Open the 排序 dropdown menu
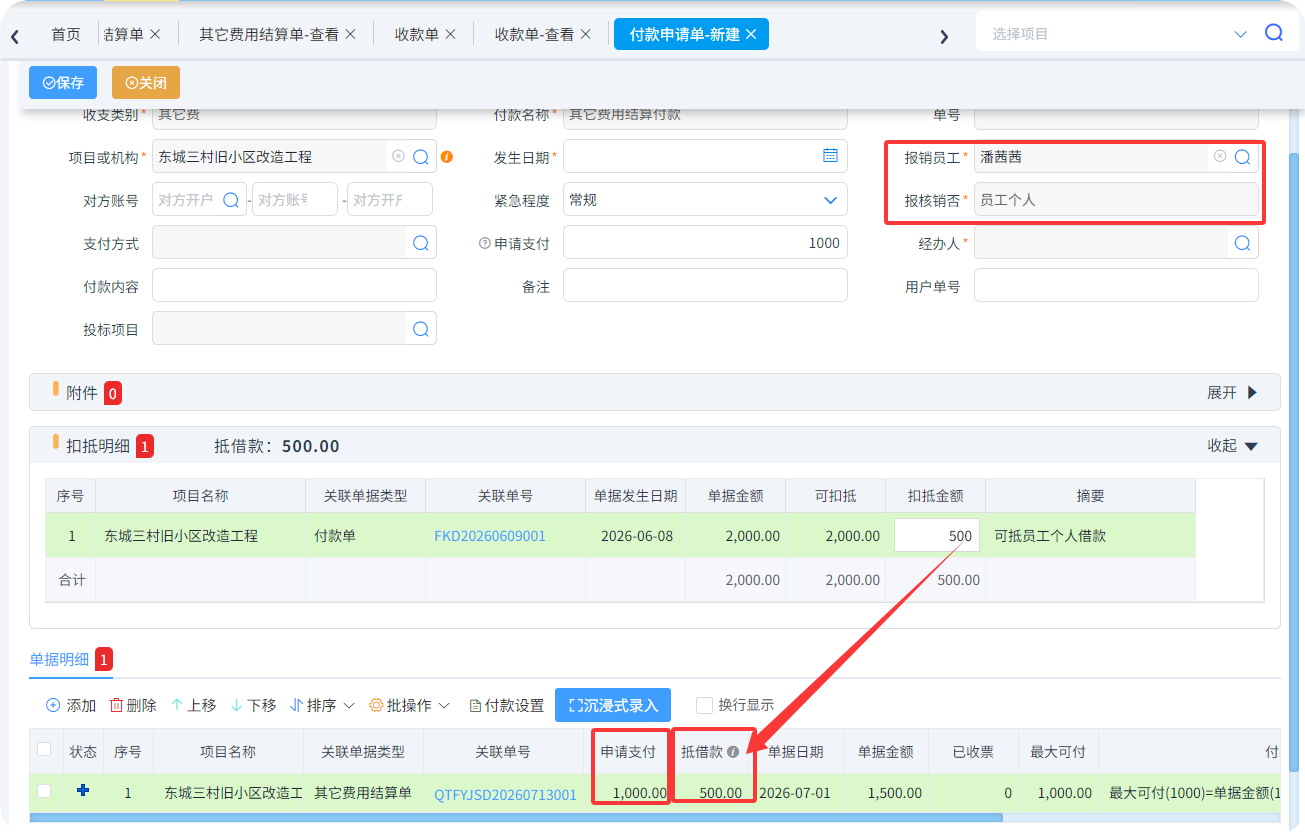 (322, 705)
